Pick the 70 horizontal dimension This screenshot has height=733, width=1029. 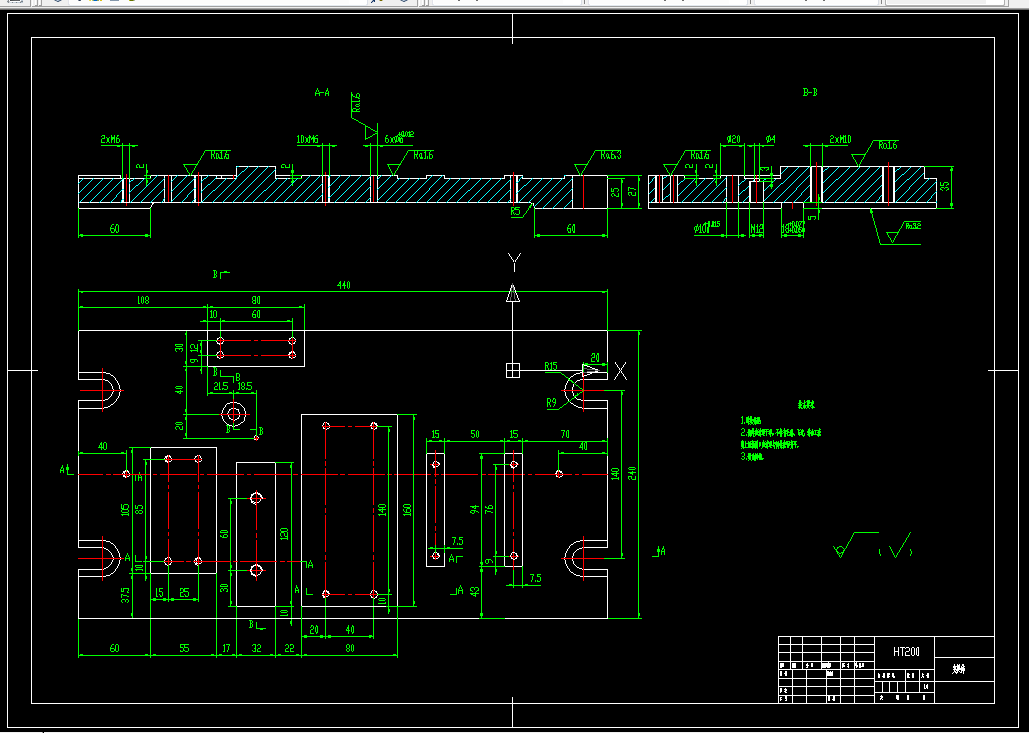565,434
